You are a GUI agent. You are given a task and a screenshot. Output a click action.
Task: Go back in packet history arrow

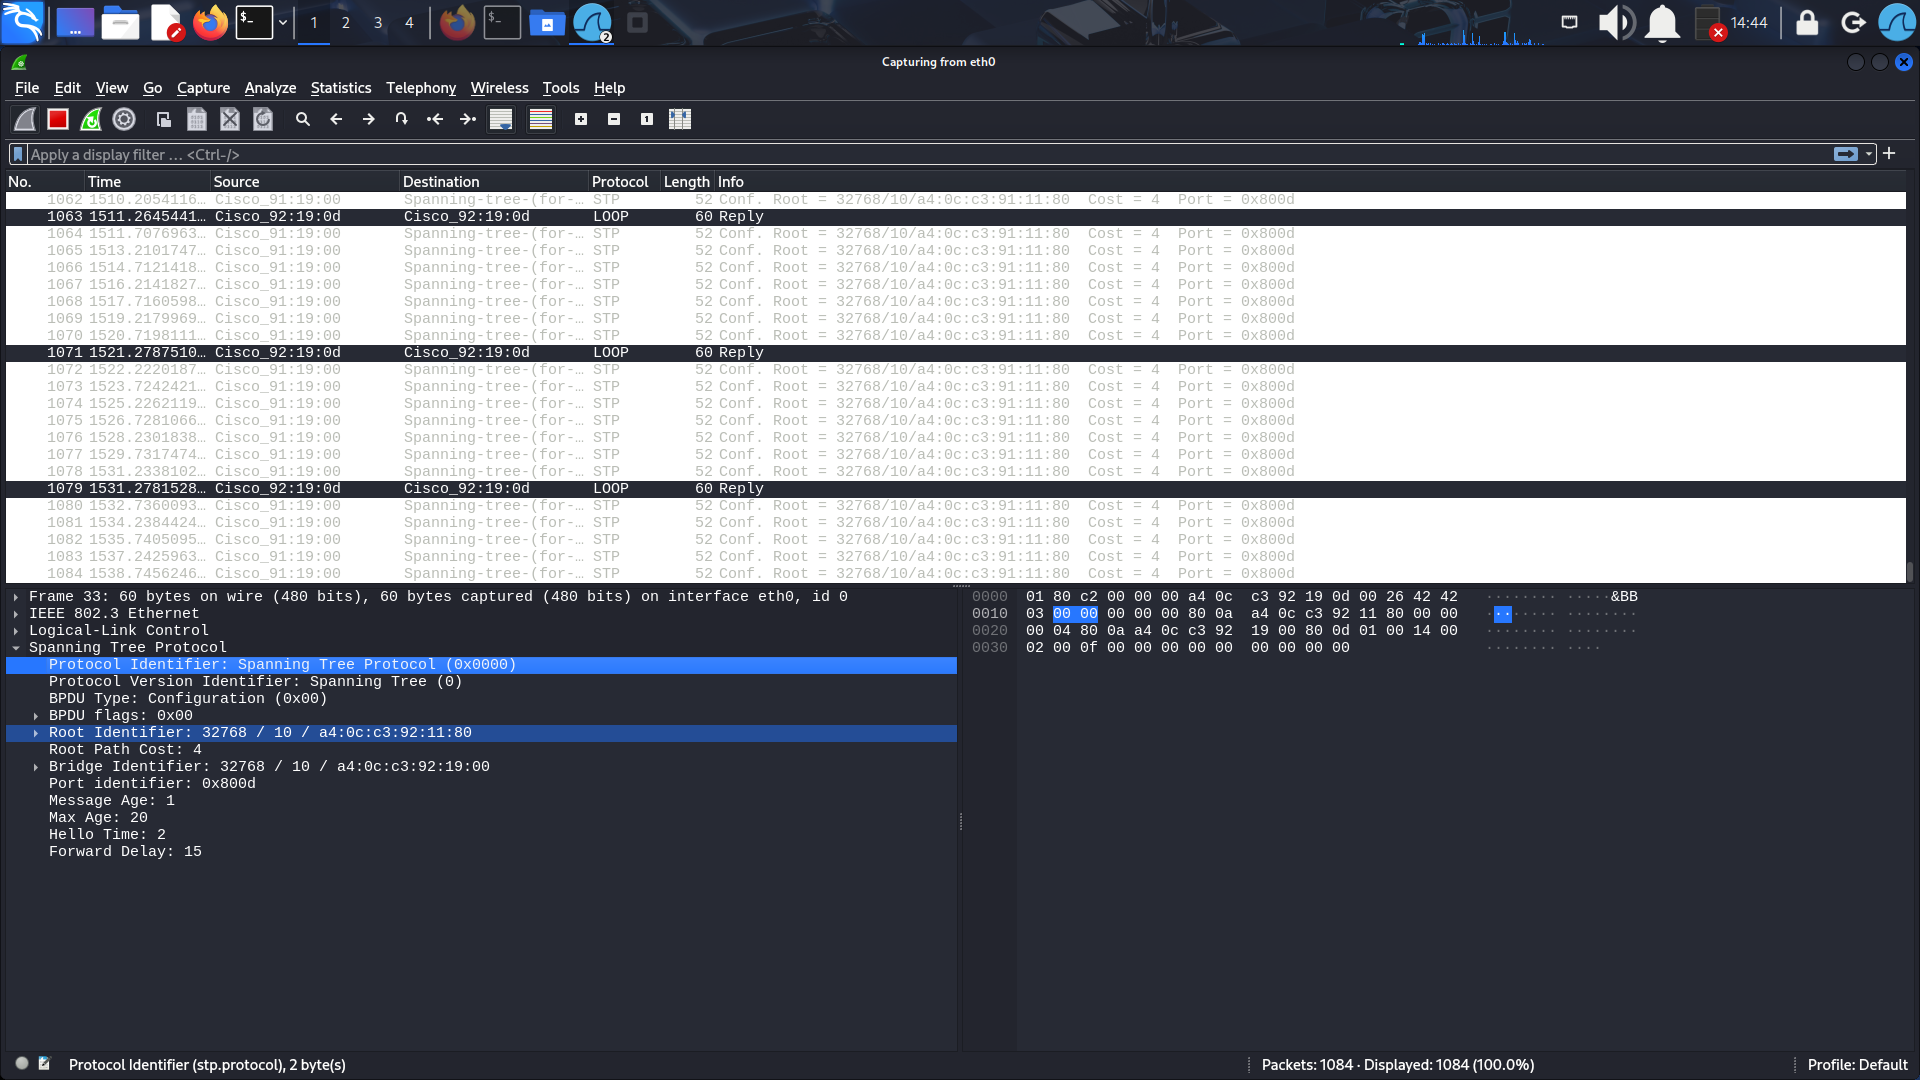(x=336, y=119)
